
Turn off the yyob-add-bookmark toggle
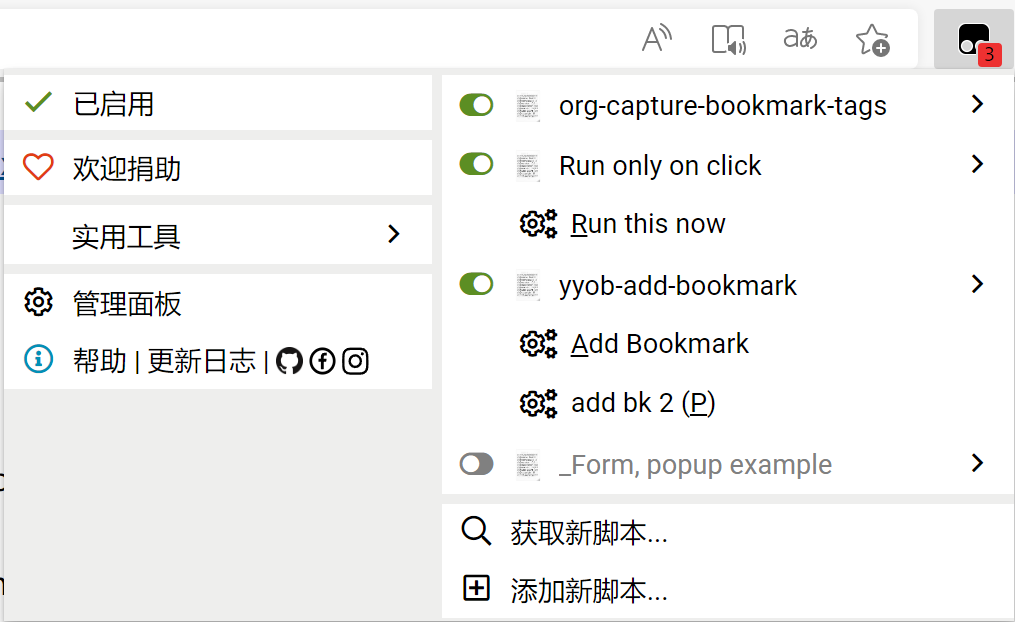(x=476, y=285)
